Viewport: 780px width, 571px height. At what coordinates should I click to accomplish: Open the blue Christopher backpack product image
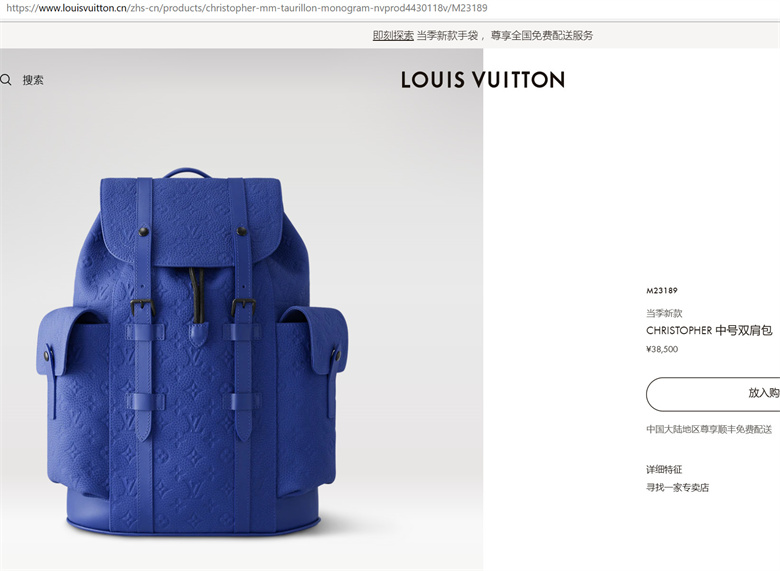pyautogui.click(x=192, y=352)
